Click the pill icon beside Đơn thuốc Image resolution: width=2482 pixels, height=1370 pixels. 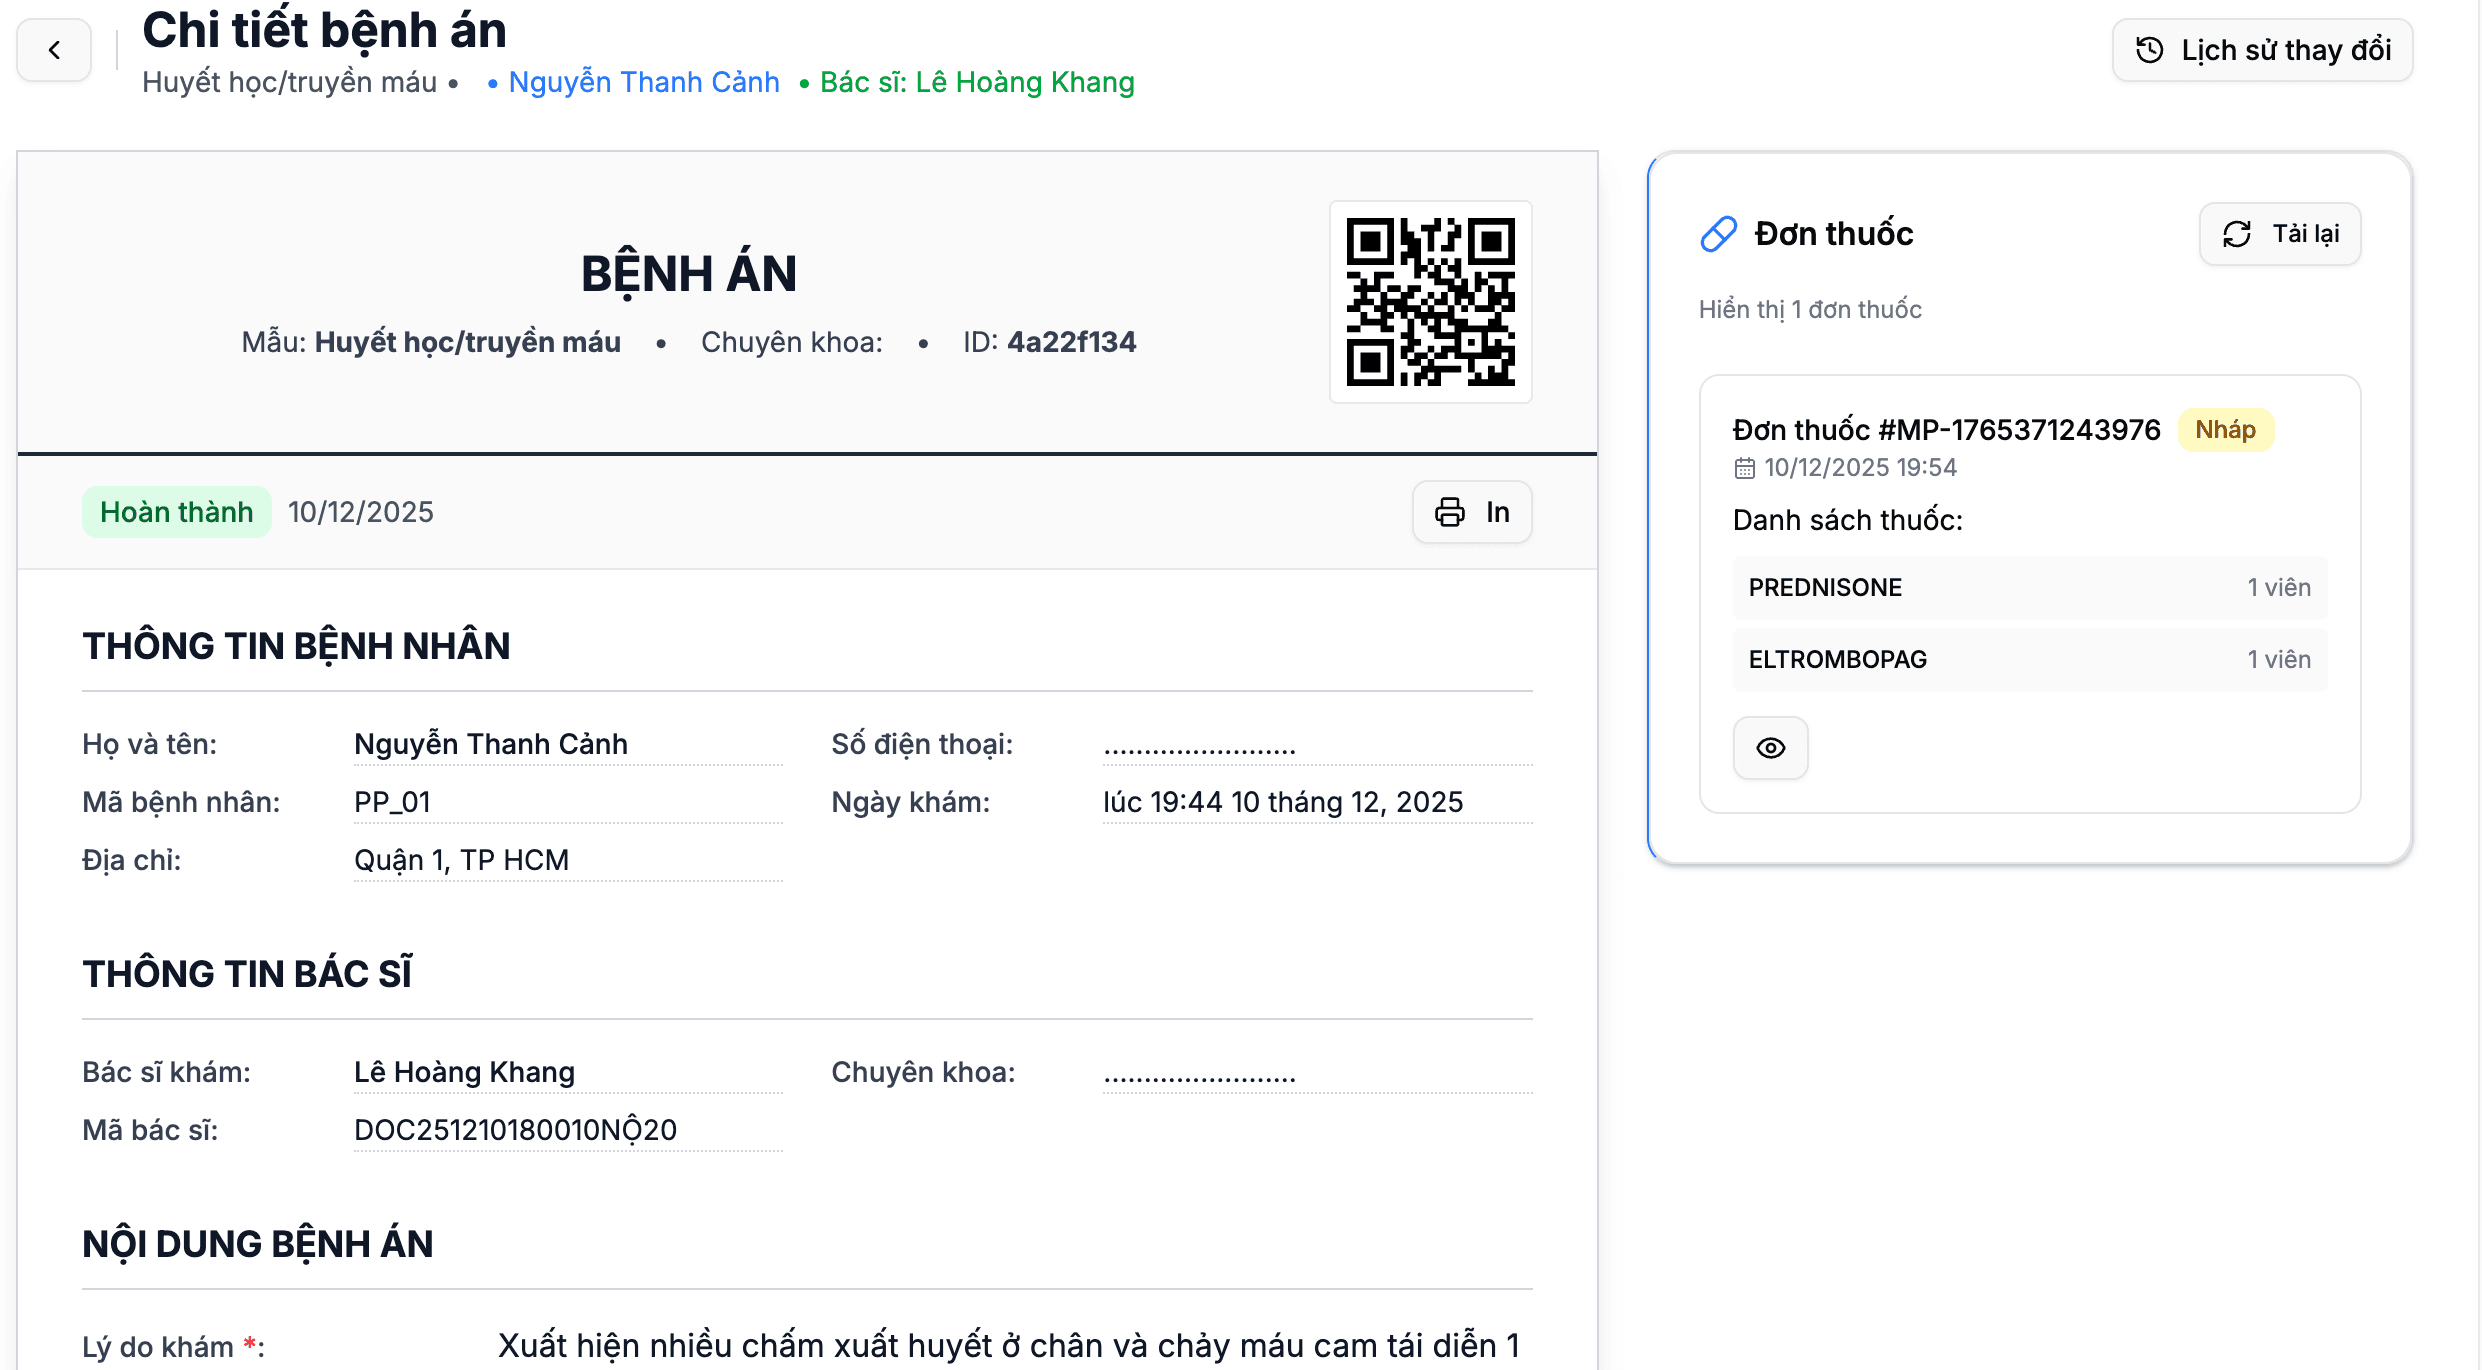pyautogui.click(x=1718, y=234)
